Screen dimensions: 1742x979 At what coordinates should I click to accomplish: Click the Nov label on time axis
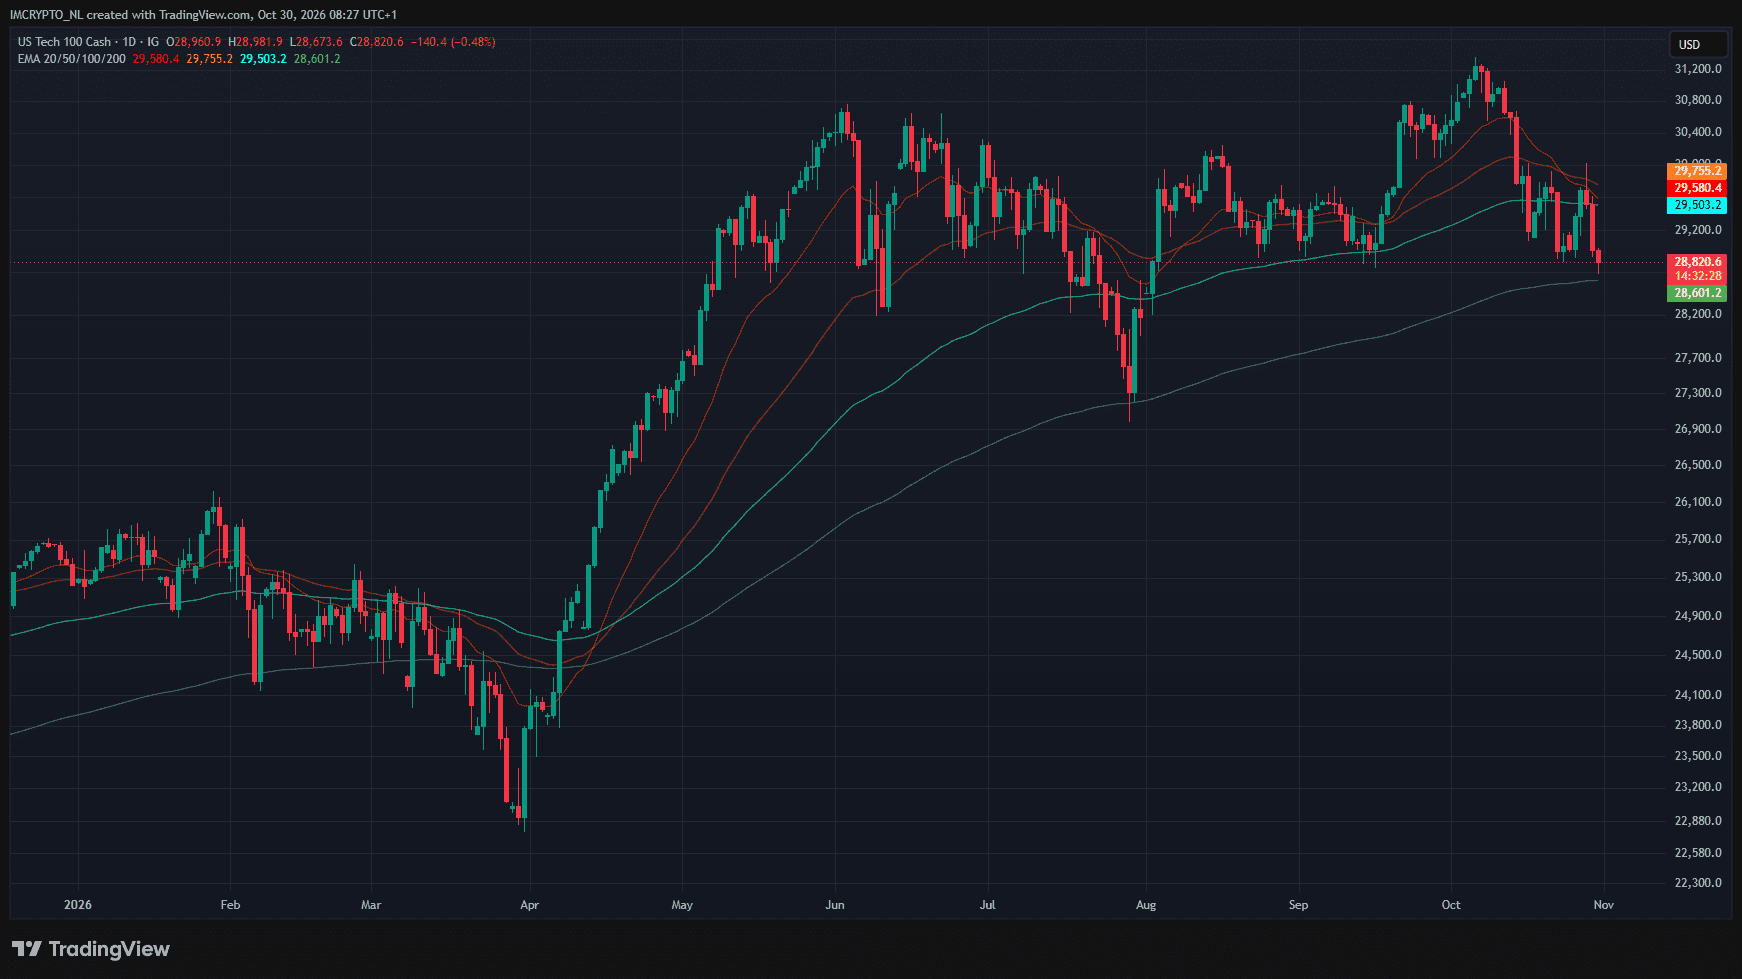pyautogui.click(x=1604, y=905)
